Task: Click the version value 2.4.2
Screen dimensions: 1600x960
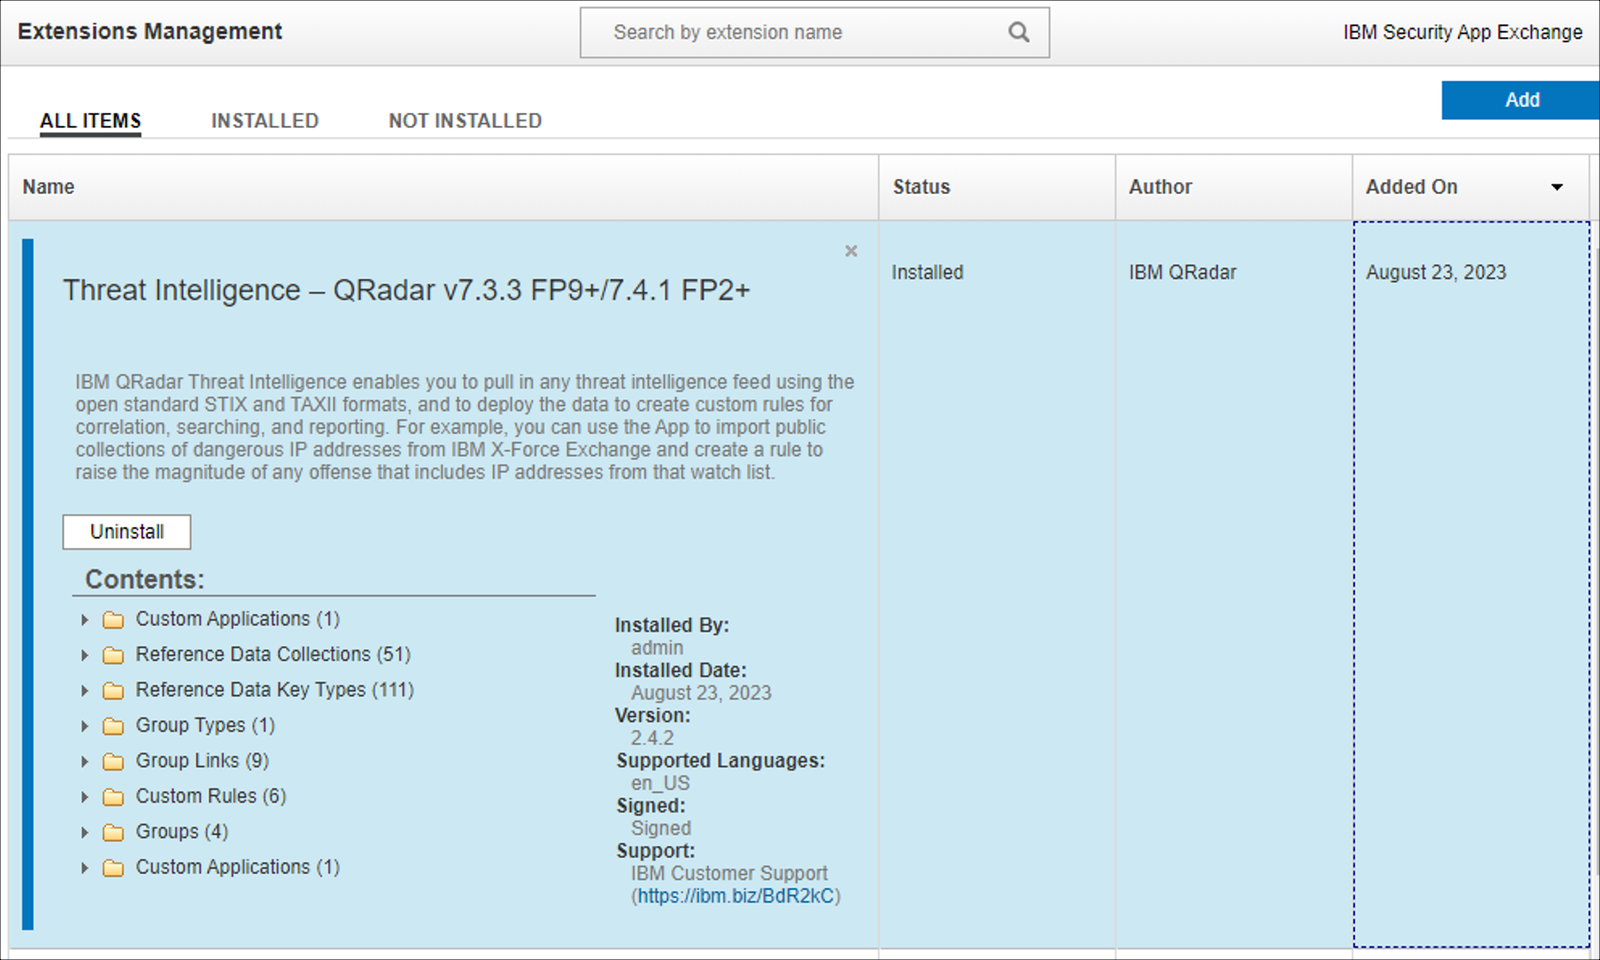Action: [652, 738]
